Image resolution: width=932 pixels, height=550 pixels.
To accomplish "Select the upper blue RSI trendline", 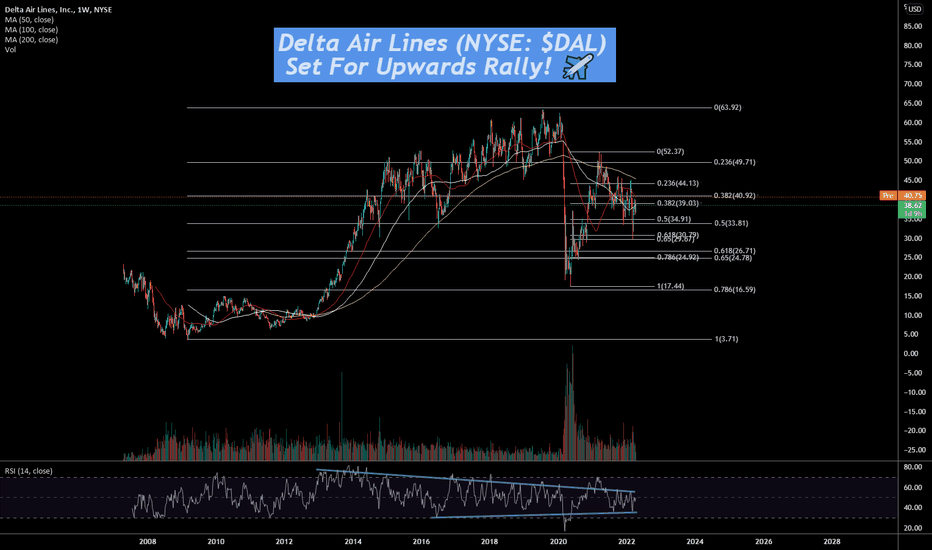I will (476, 480).
